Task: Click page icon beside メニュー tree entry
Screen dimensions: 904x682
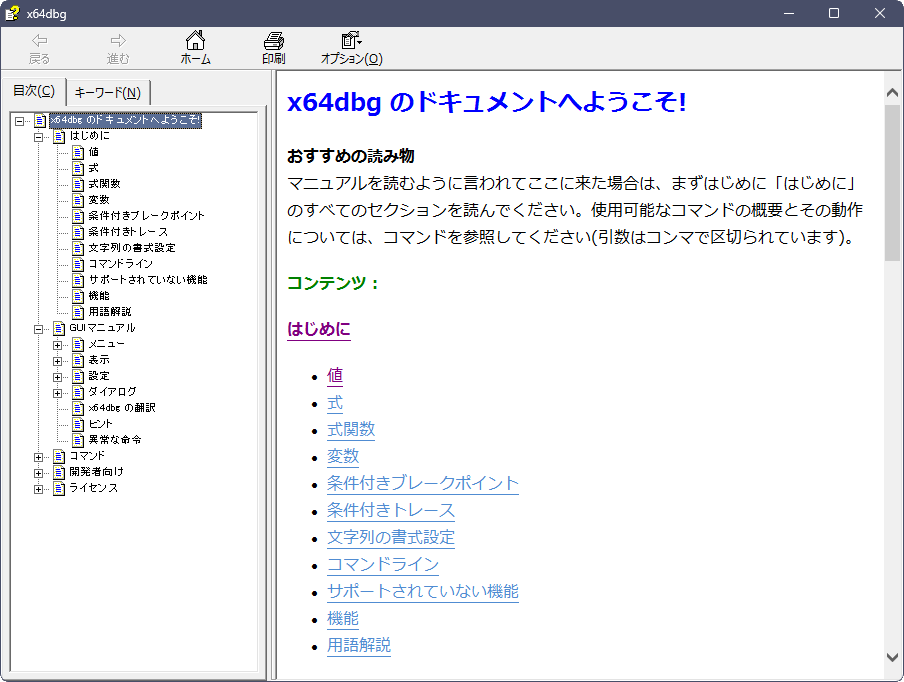Action: click(78, 344)
